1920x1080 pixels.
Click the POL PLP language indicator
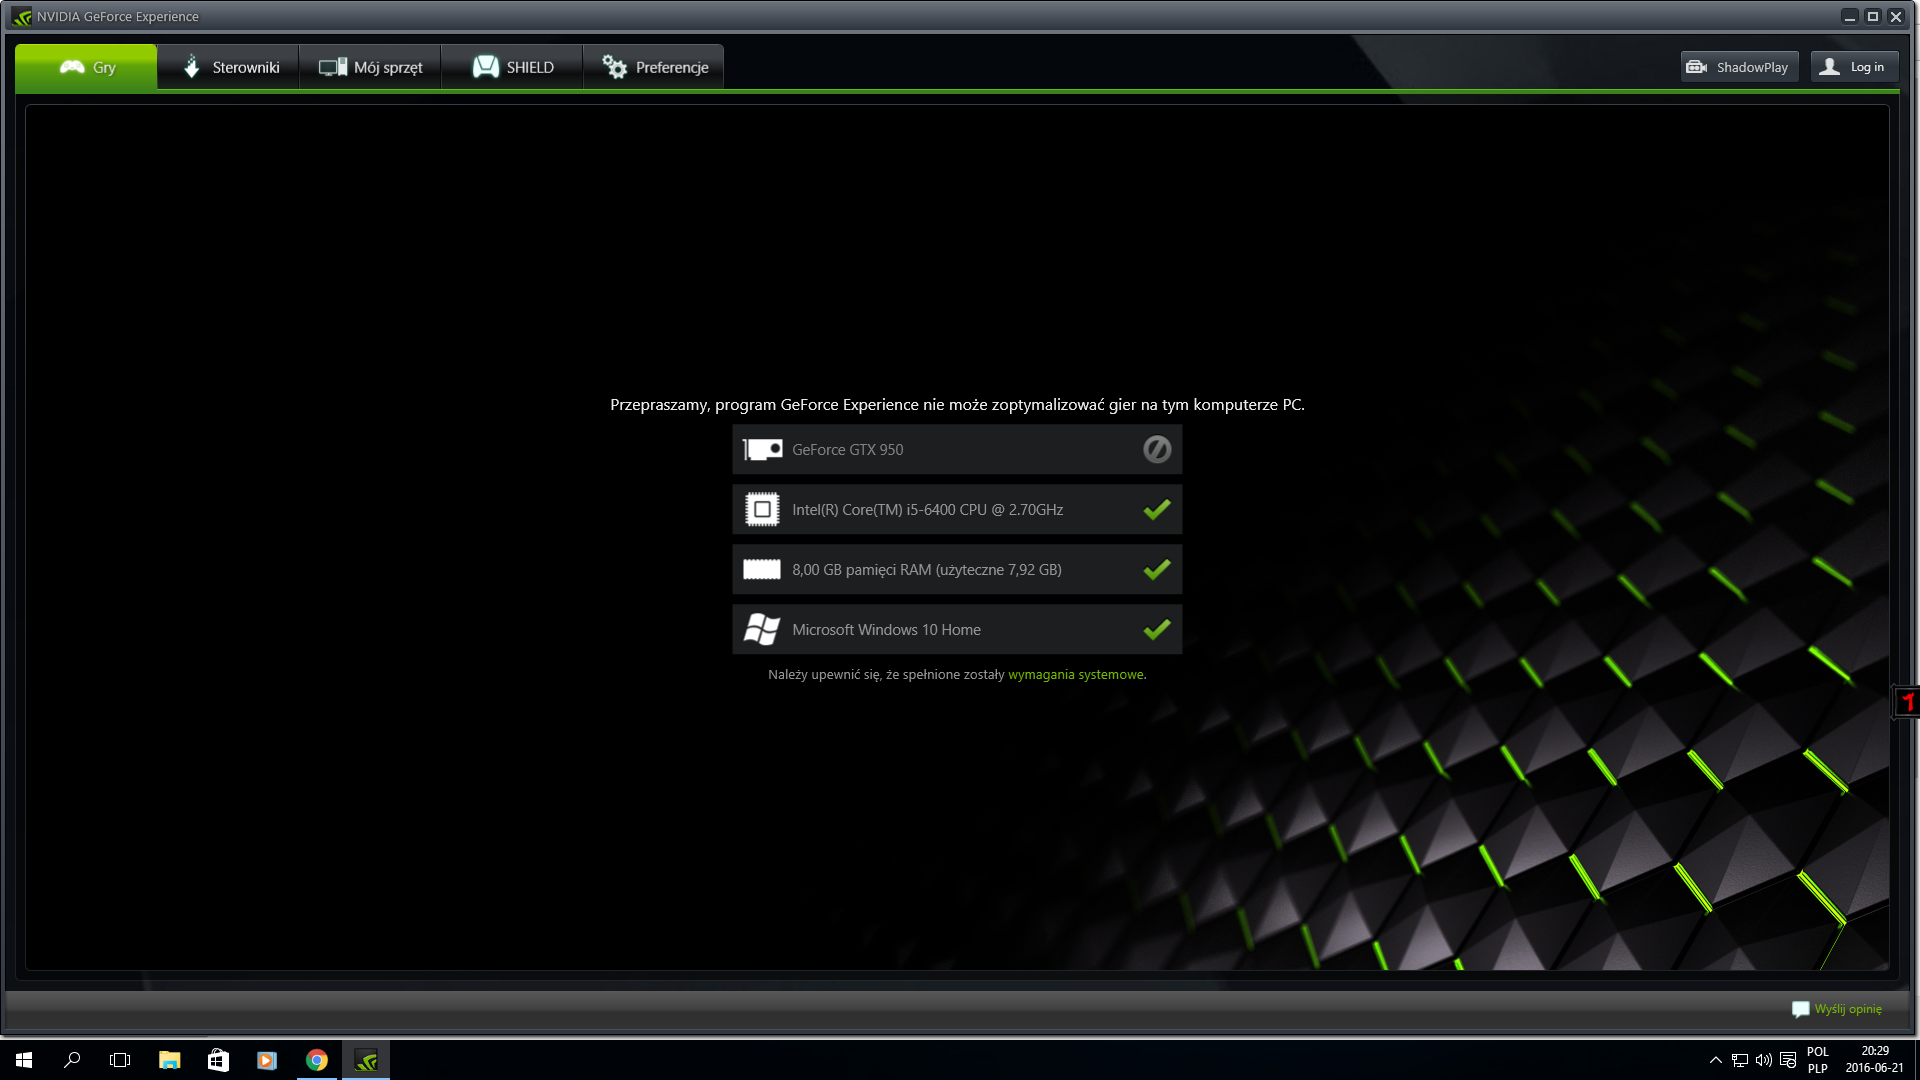point(1818,1060)
